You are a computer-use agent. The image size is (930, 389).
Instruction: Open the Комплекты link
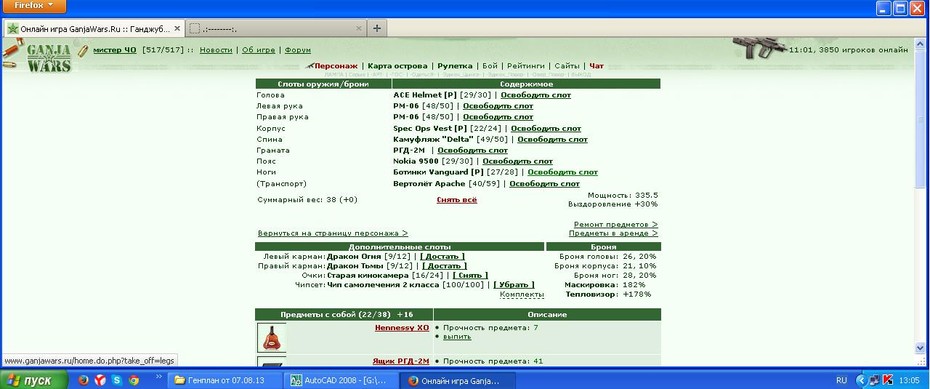point(522,295)
